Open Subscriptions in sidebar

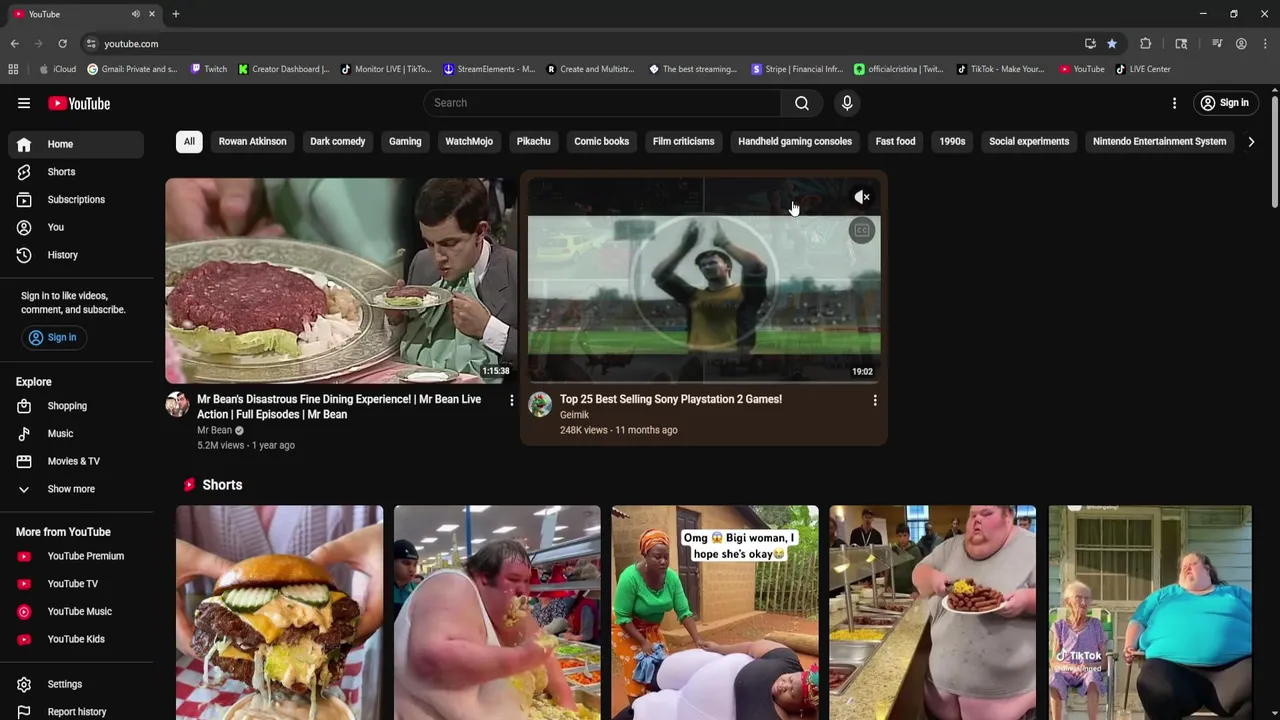[x=76, y=200]
